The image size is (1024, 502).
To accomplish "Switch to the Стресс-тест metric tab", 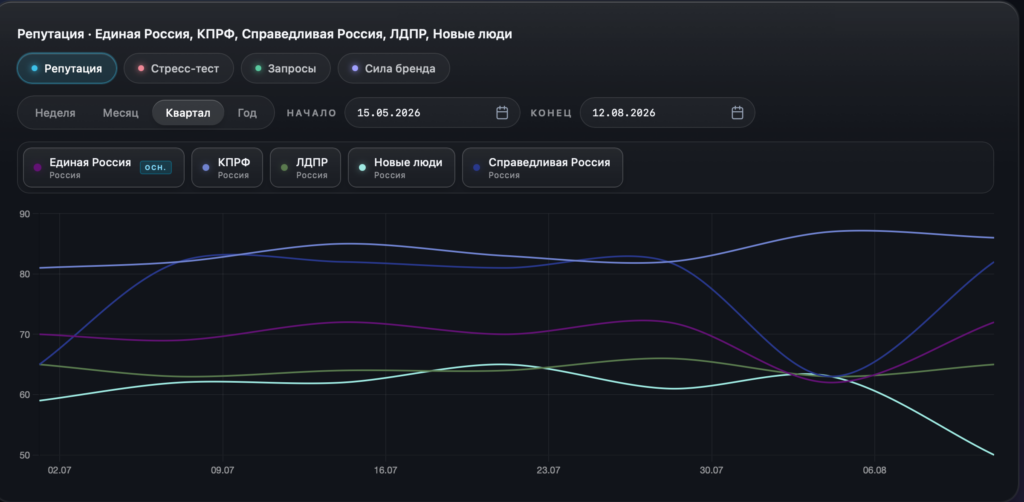I will pos(178,69).
